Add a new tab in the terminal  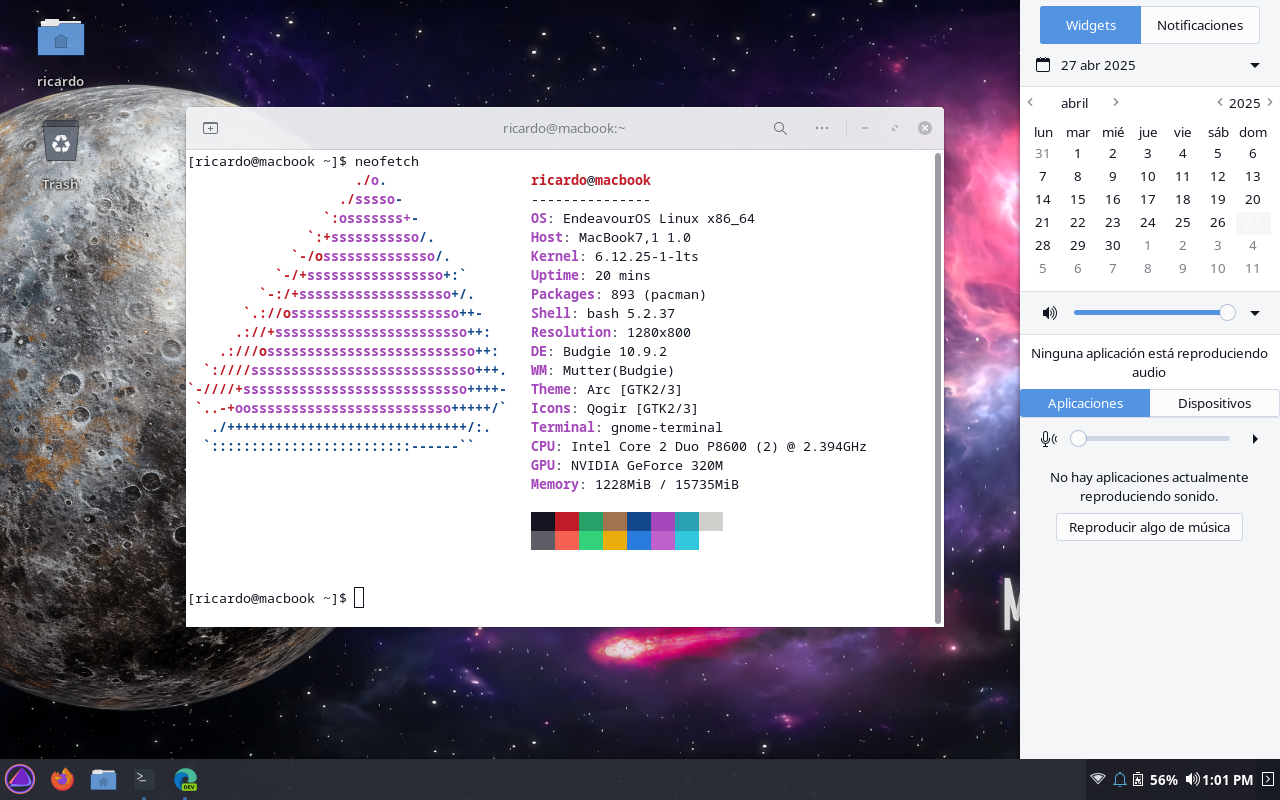point(210,128)
